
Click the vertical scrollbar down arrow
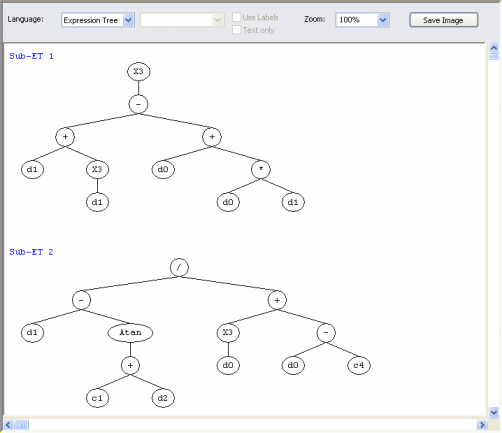(x=494, y=412)
